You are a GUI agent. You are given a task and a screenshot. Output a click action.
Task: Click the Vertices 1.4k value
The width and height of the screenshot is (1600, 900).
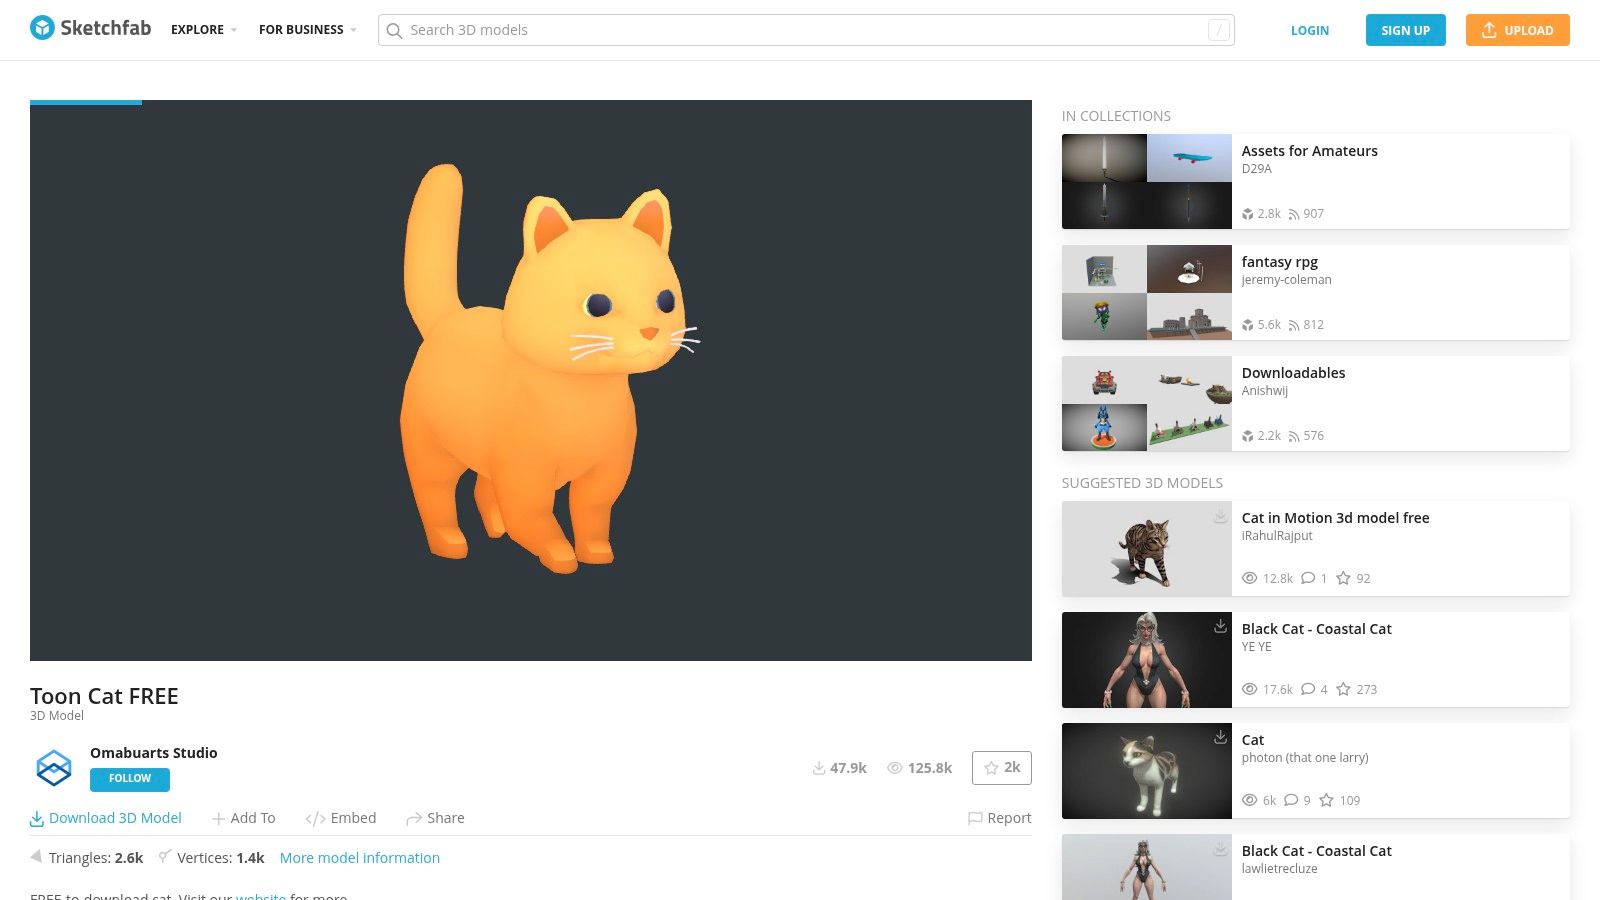click(251, 858)
